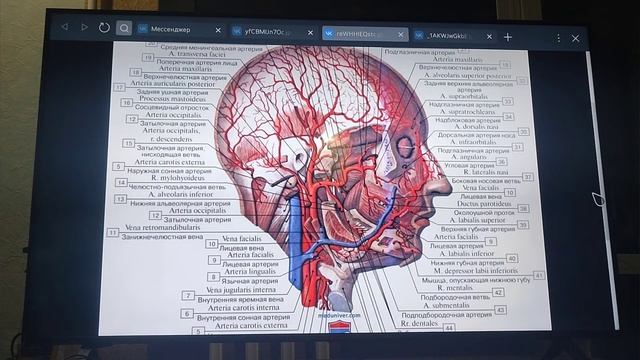
Task: Click the label A. labialis inferior
Action: pyautogui.click(x=467, y=253)
